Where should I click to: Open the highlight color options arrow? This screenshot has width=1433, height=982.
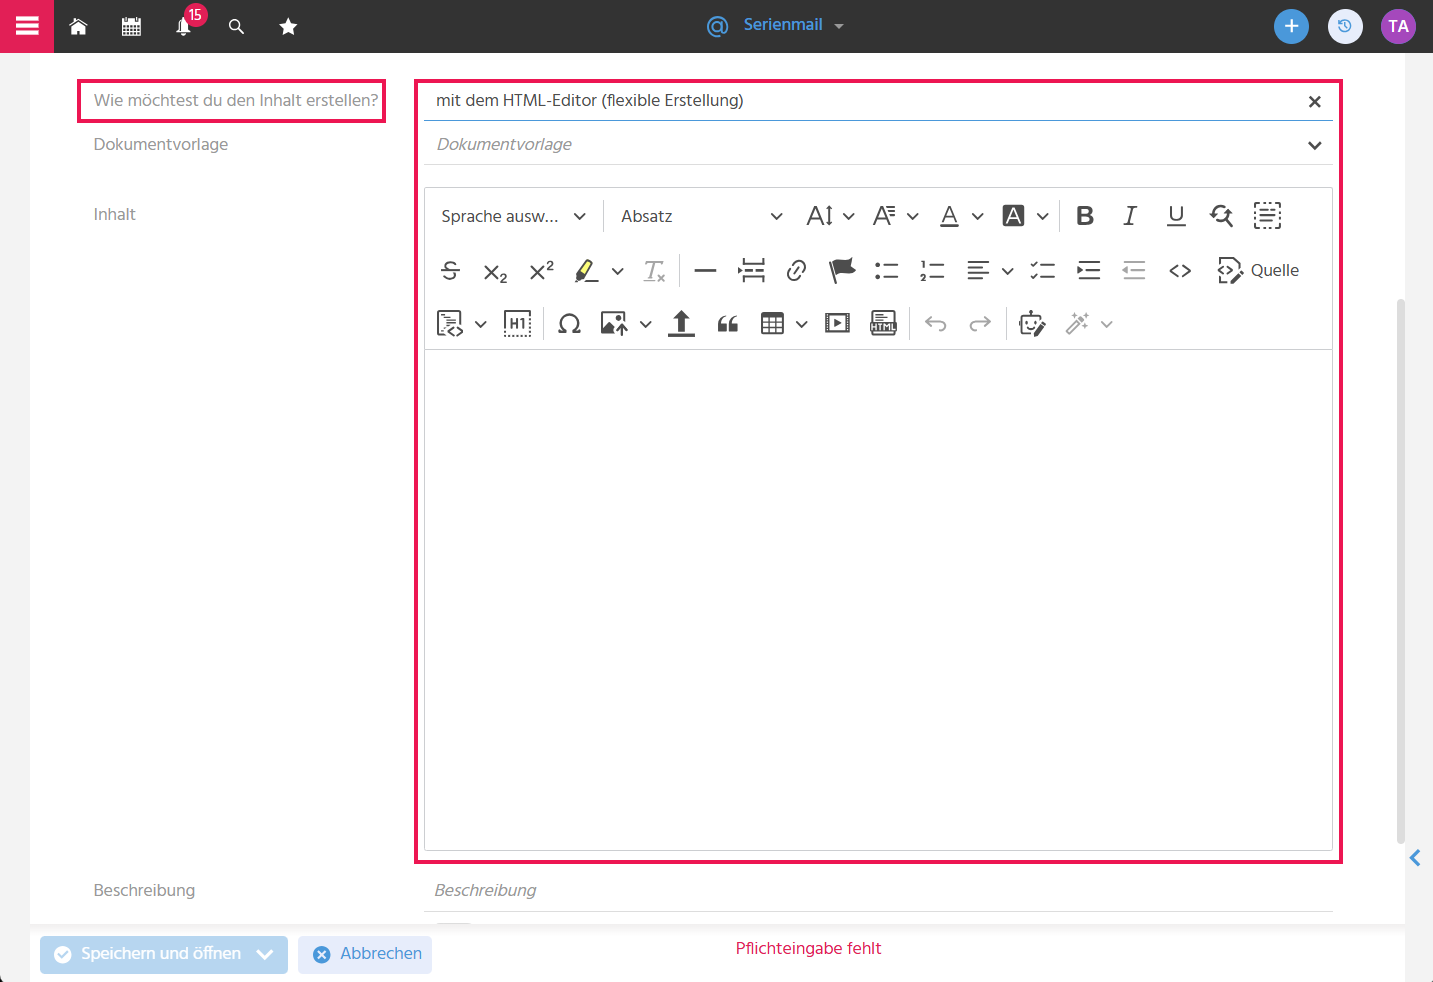tap(617, 271)
